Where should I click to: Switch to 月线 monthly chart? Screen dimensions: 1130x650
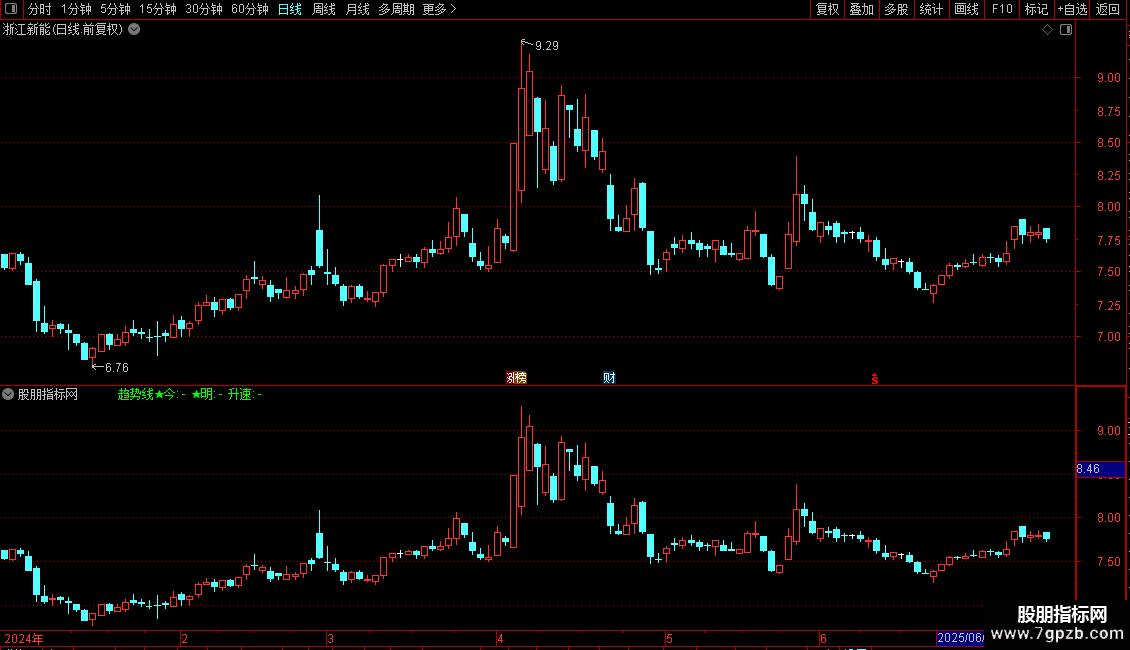point(357,9)
